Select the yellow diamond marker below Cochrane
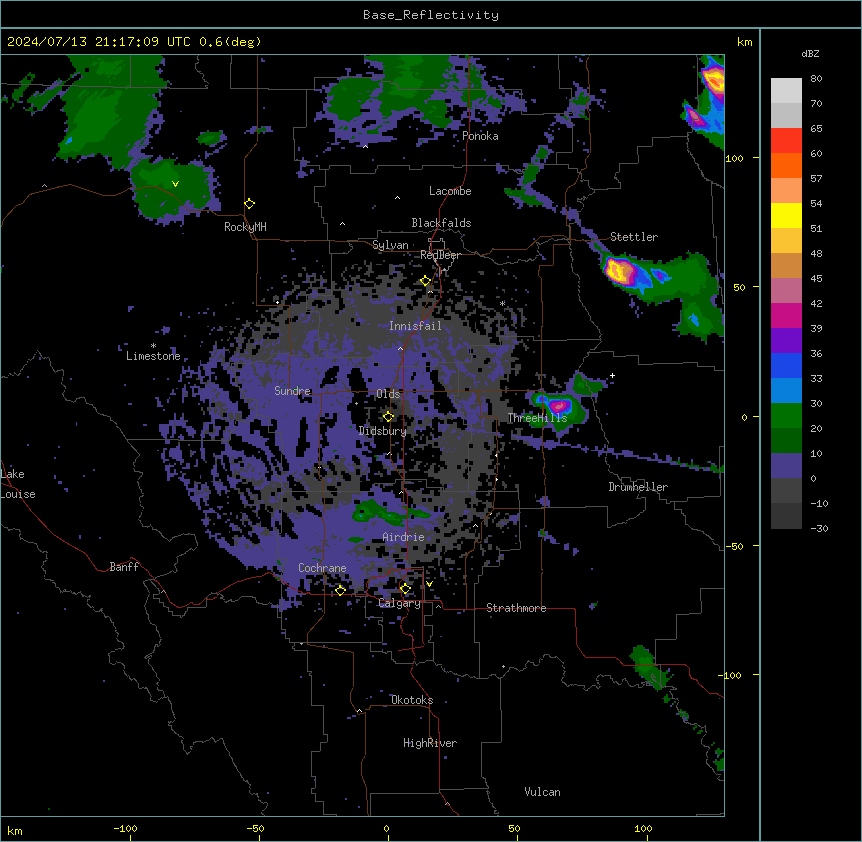Screen dimensions: 862x842 [340, 590]
